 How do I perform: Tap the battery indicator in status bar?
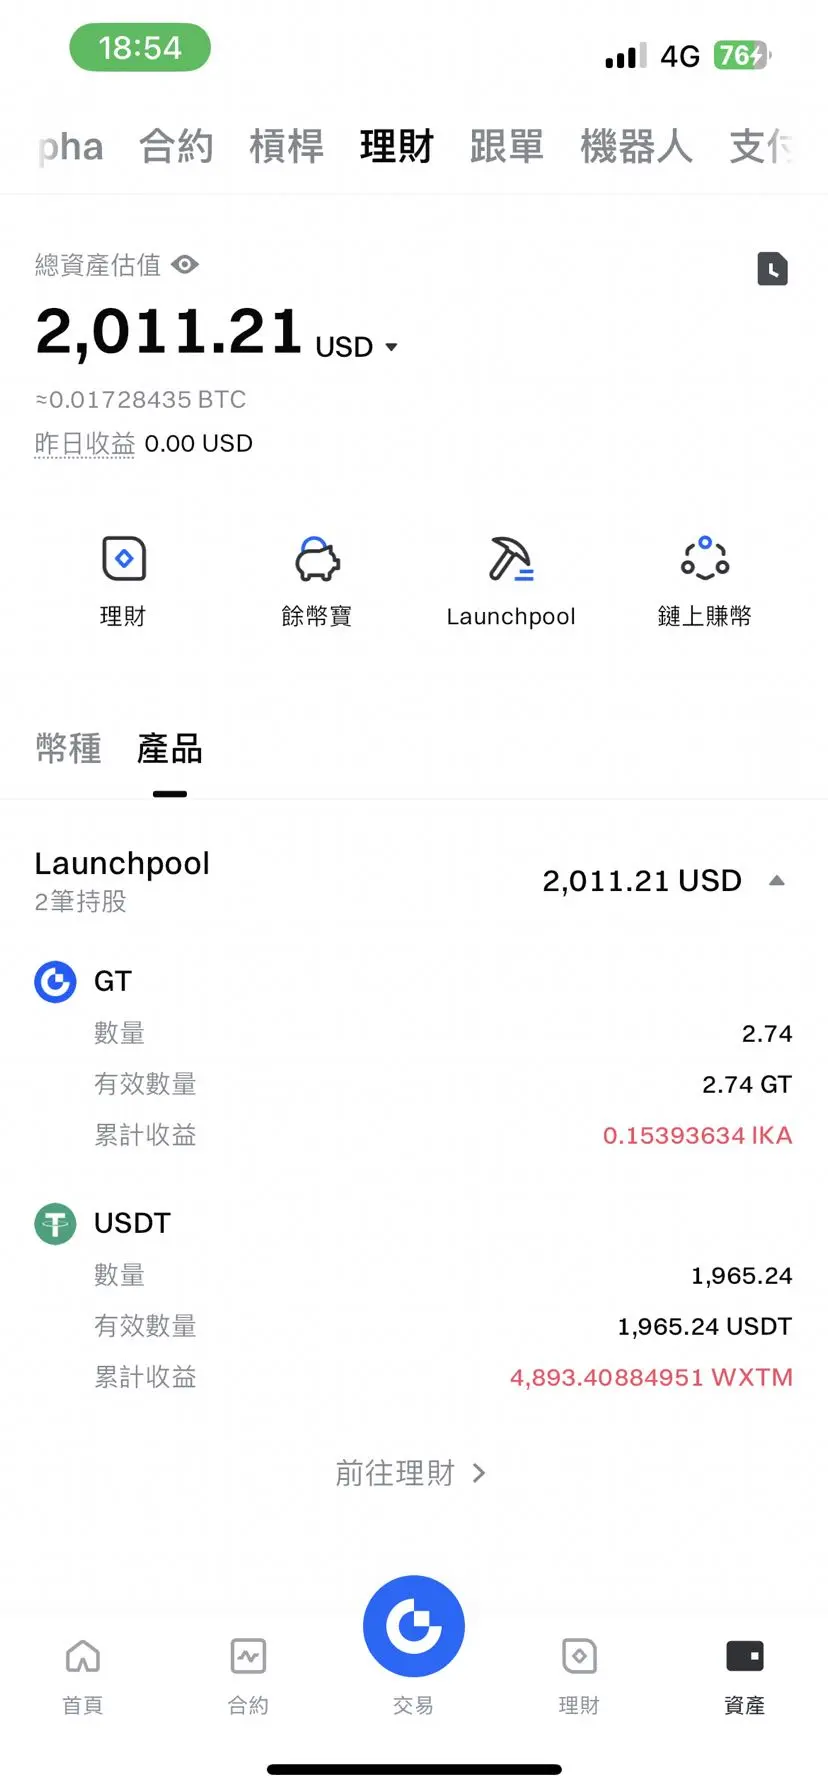point(742,55)
